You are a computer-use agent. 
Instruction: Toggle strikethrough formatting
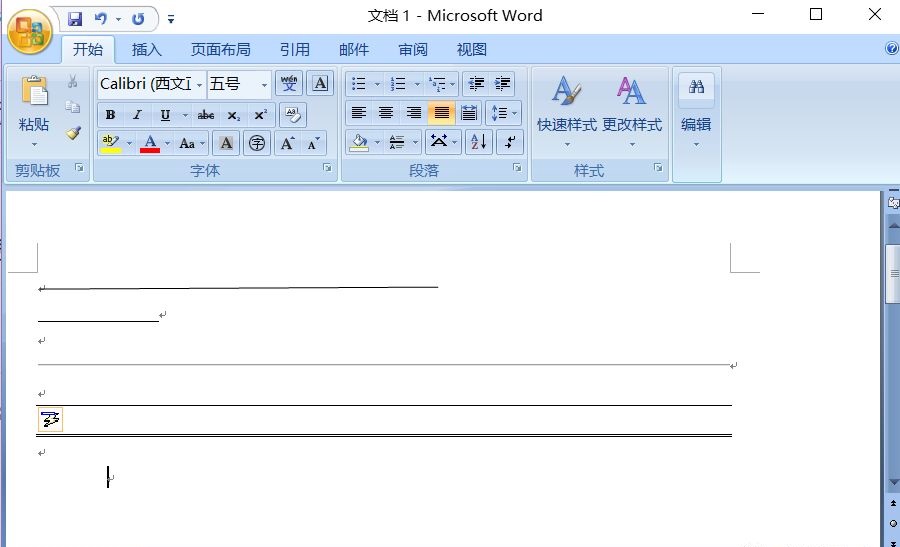pos(206,115)
